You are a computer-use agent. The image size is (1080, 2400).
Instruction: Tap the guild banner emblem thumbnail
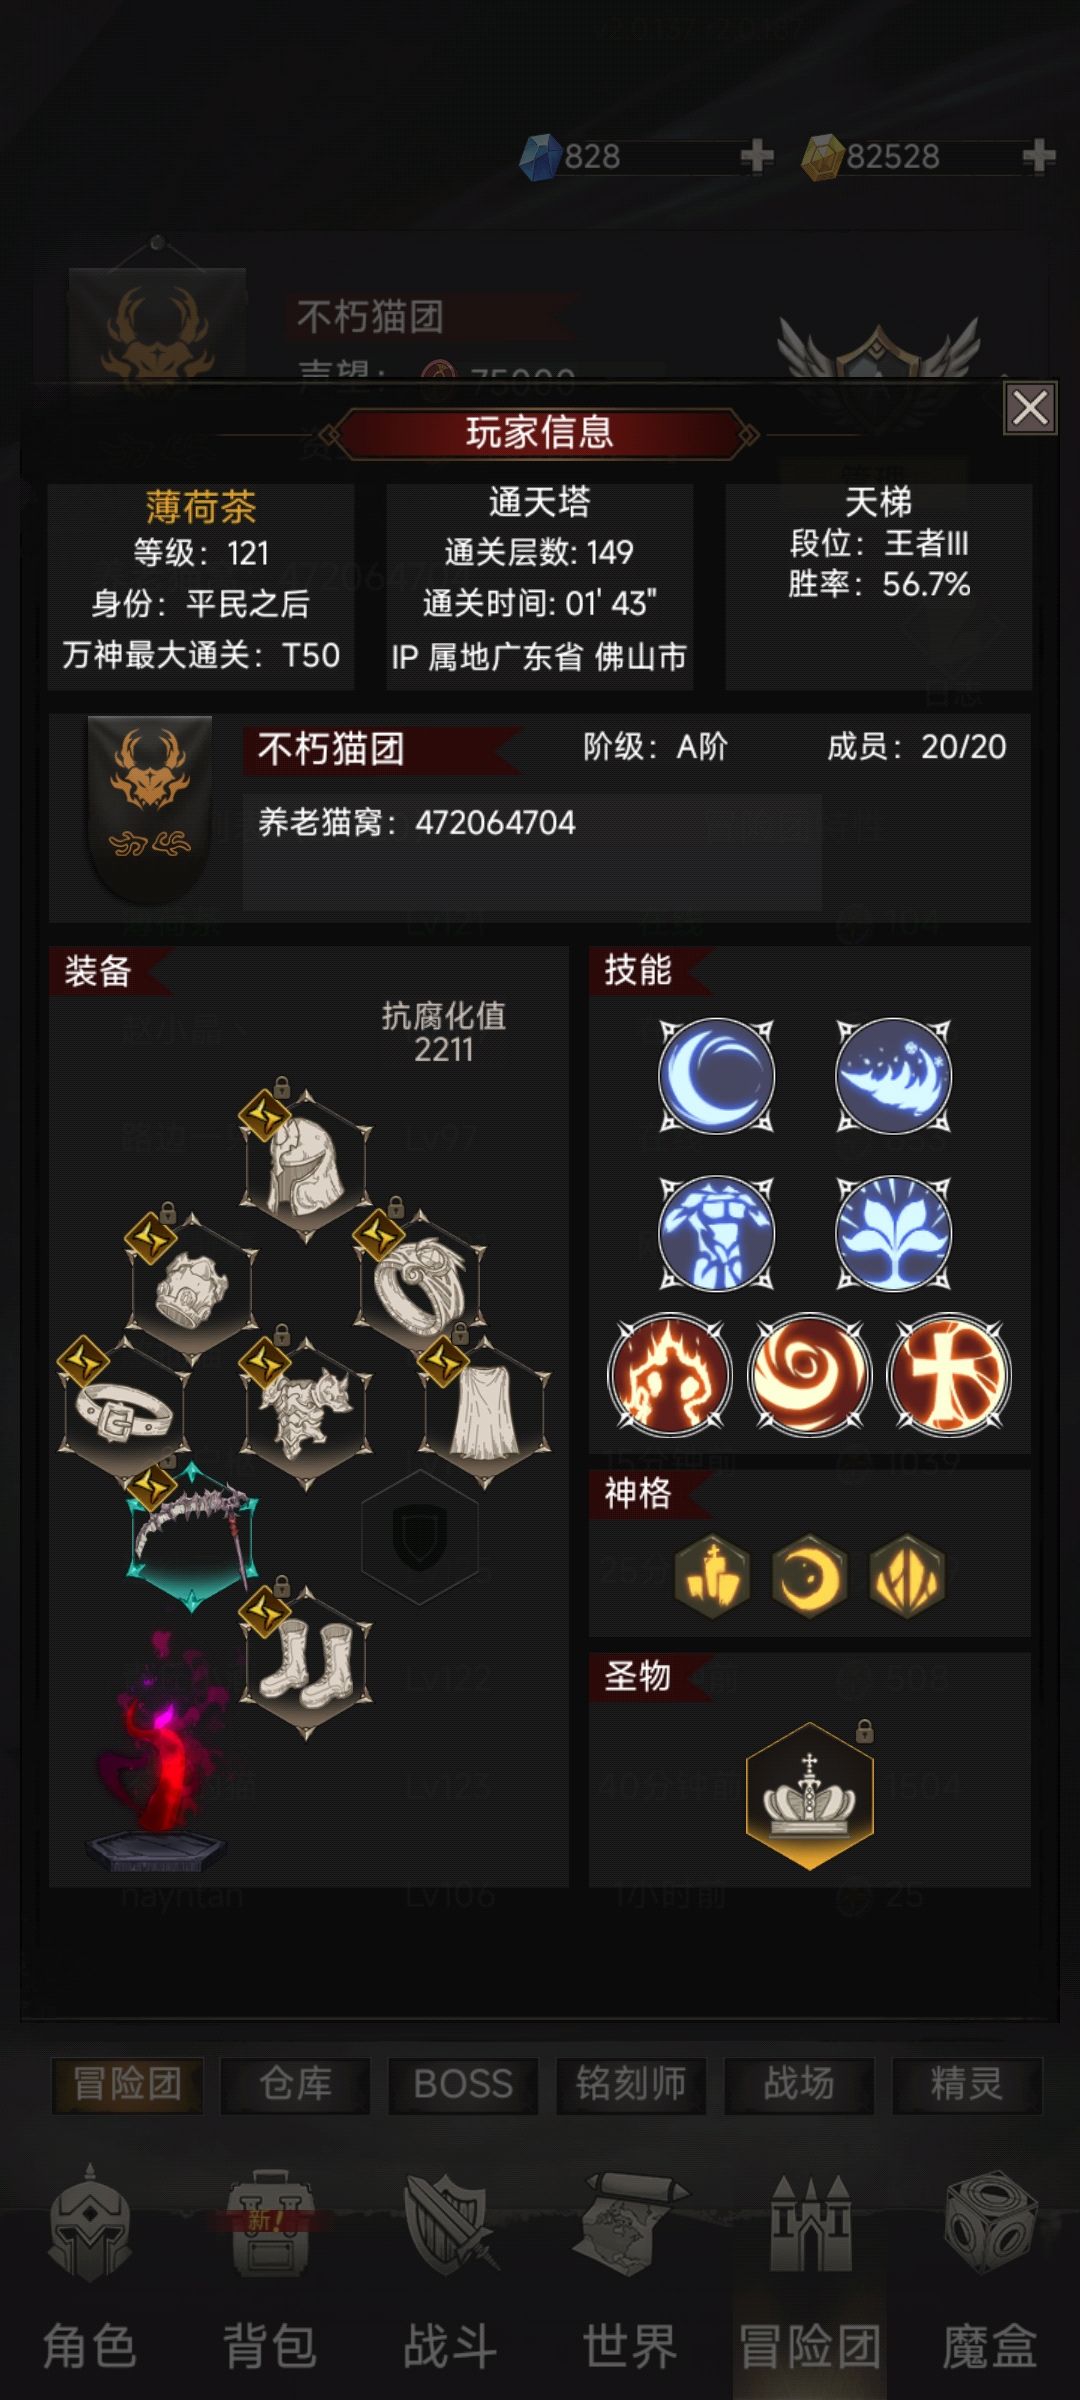click(150, 808)
